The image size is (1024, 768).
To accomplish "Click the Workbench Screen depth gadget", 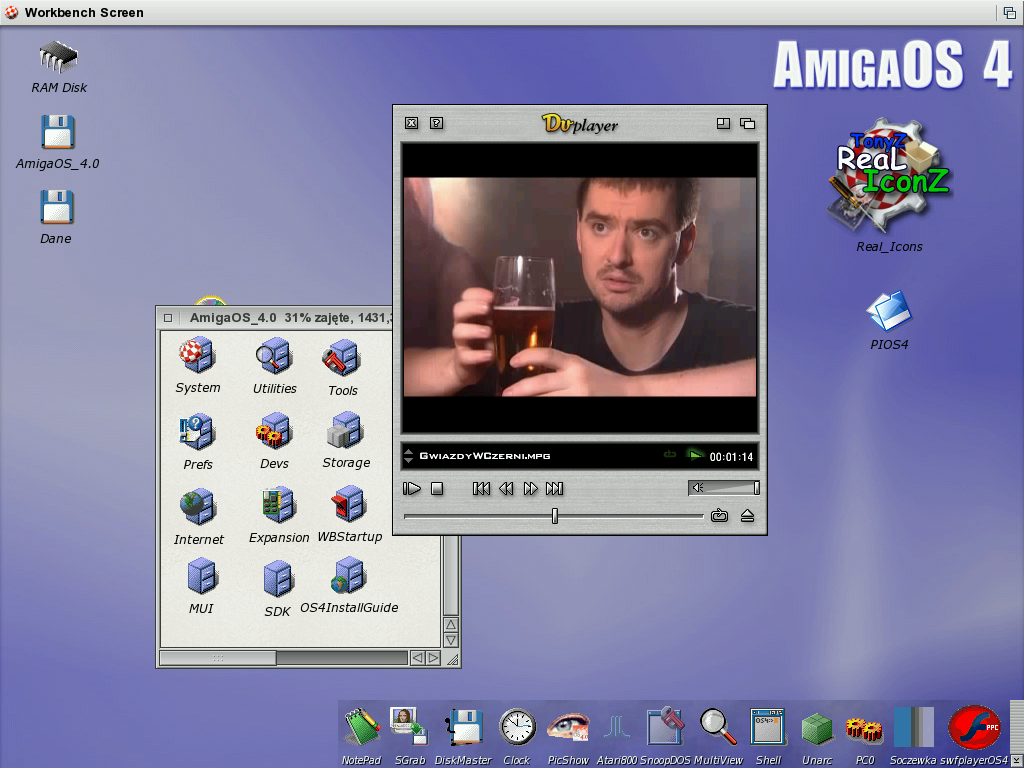I will click(x=1010, y=12).
